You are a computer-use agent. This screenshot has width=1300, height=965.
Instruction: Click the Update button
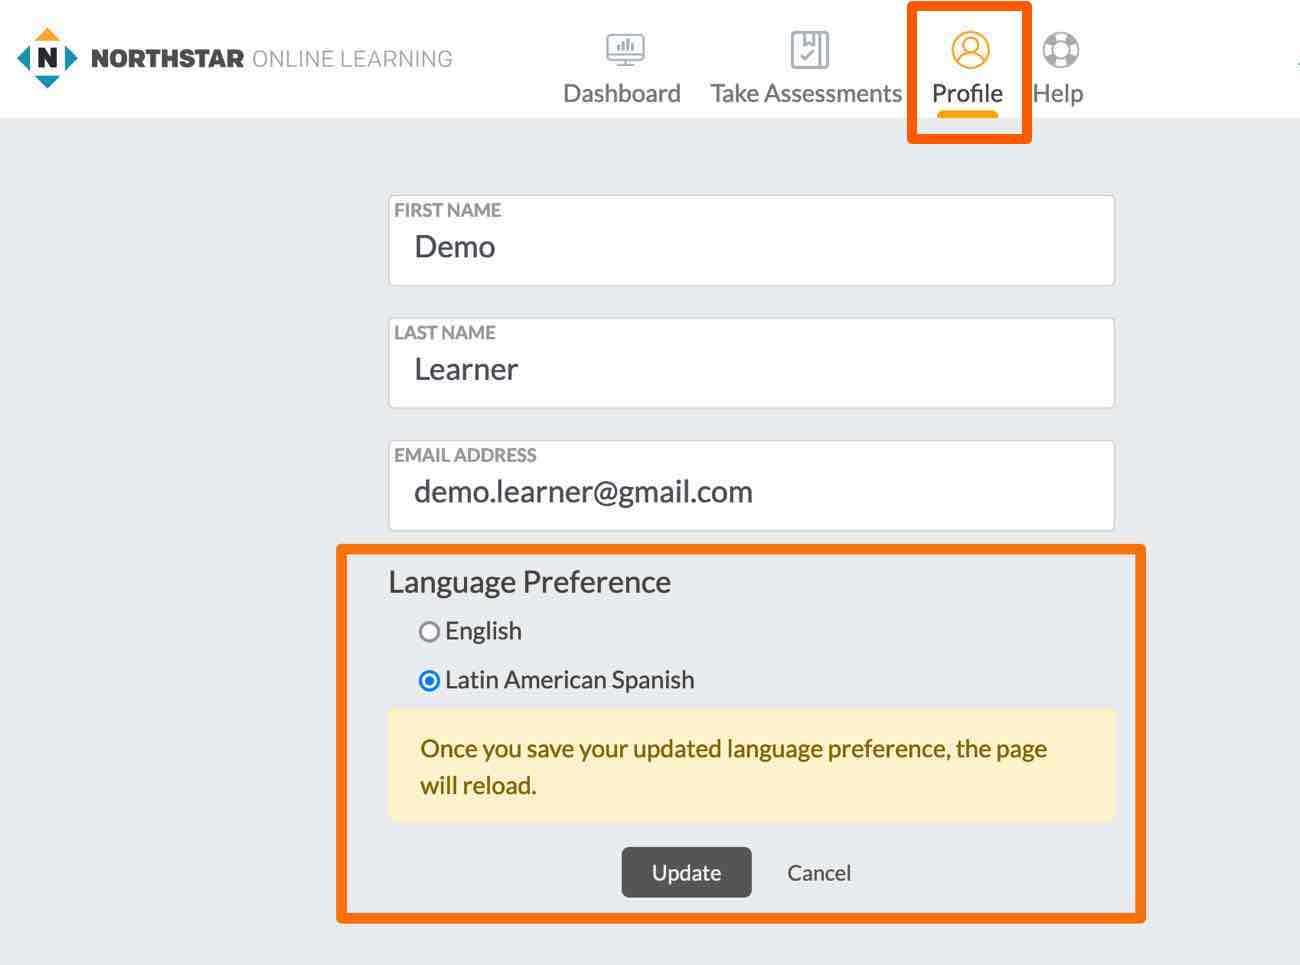coord(686,872)
